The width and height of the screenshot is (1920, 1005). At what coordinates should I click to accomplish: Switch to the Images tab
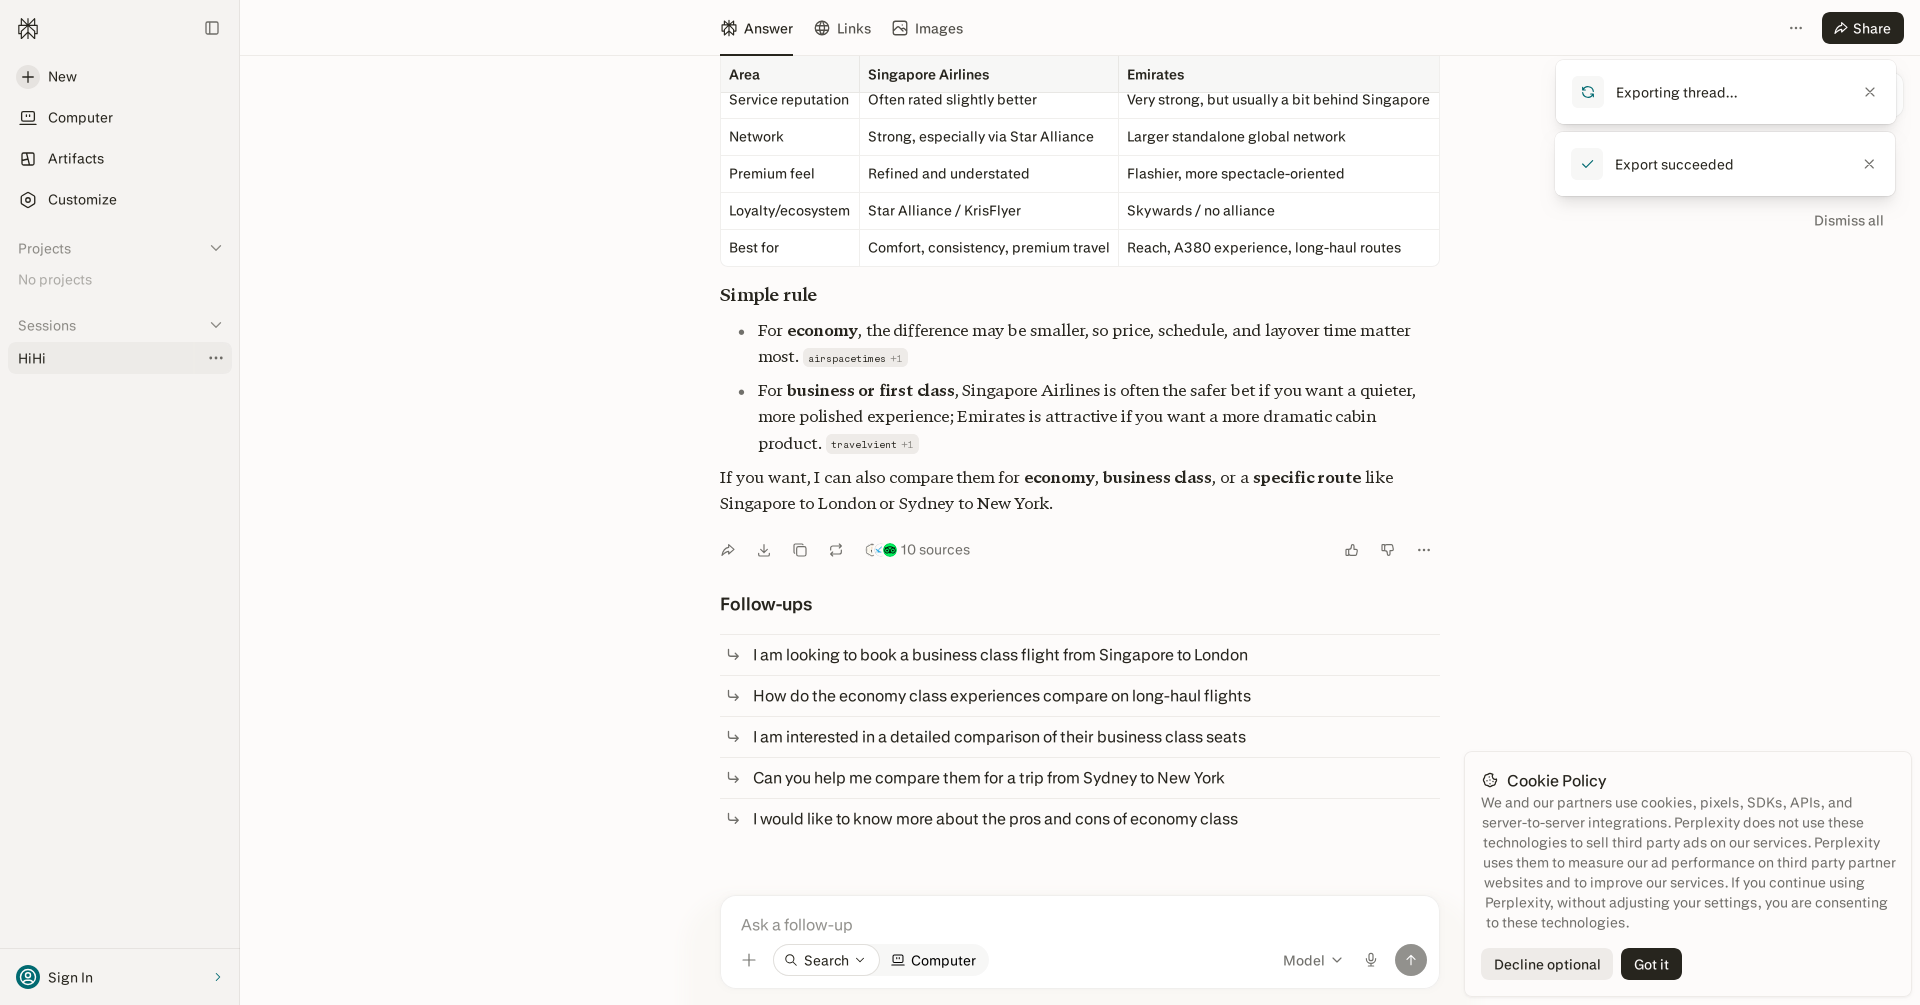928,28
